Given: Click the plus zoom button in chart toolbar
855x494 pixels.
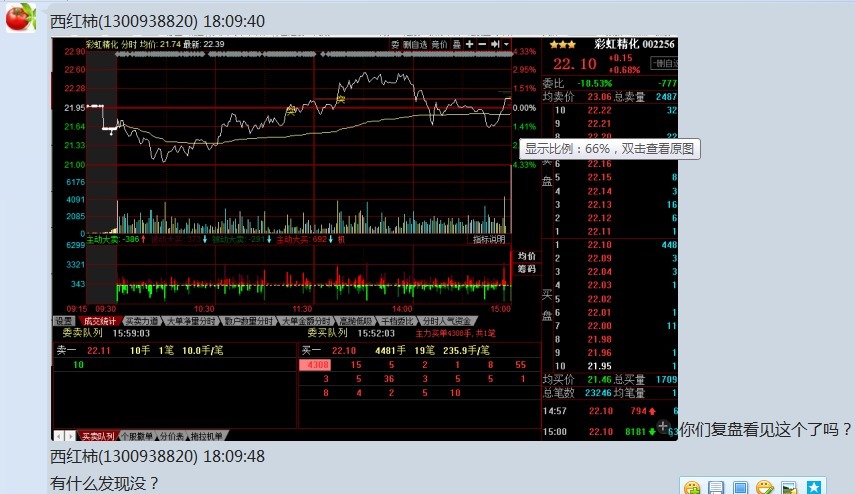Looking at the screenshot, I should (469, 44).
